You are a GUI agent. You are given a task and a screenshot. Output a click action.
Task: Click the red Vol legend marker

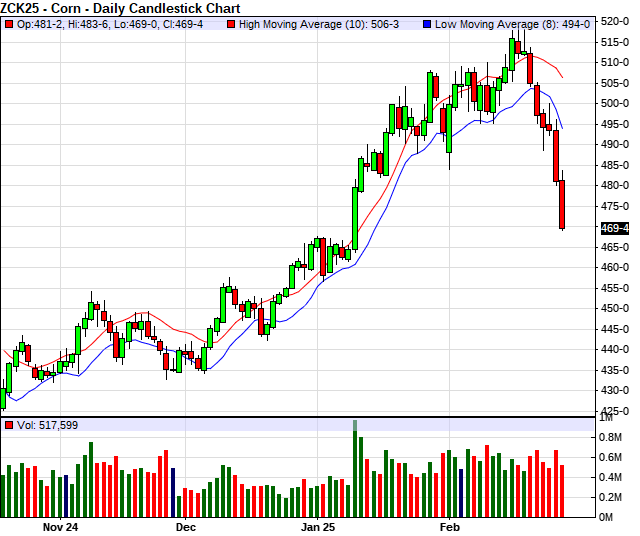(x=9, y=425)
